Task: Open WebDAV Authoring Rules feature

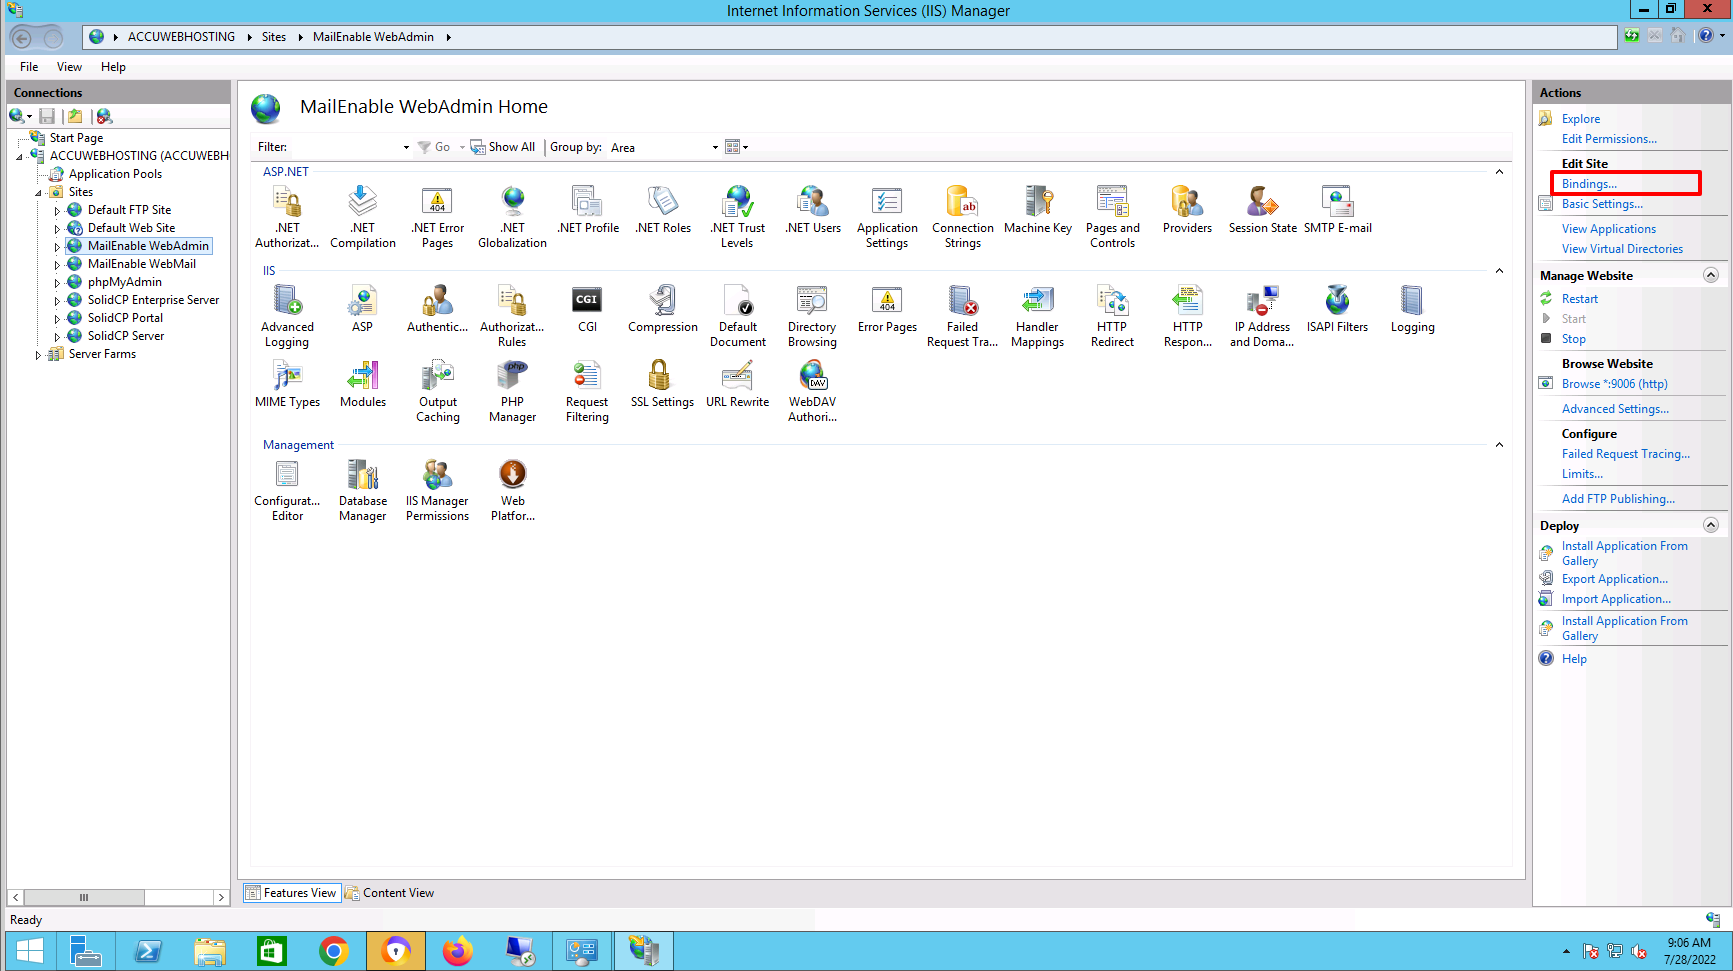Action: 812,390
